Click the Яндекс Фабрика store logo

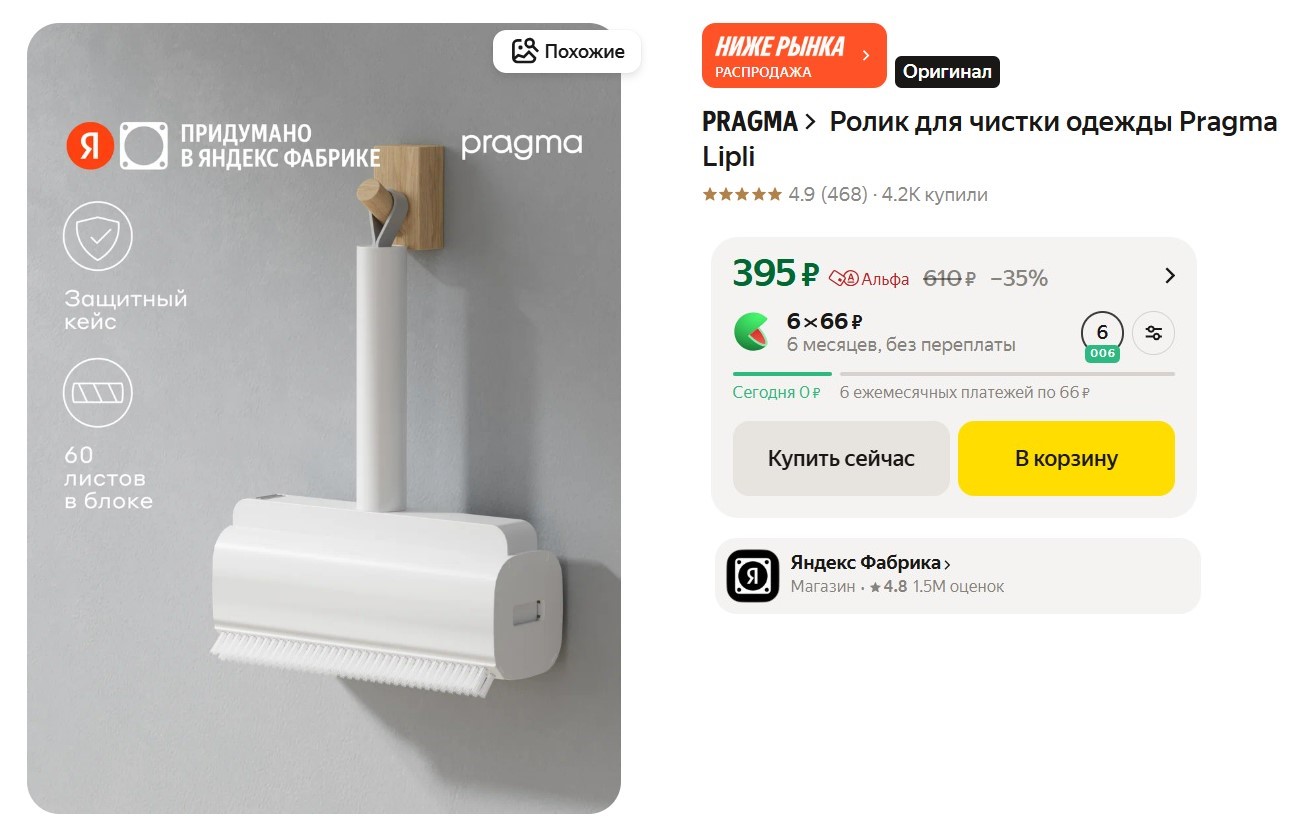[x=752, y=576]
